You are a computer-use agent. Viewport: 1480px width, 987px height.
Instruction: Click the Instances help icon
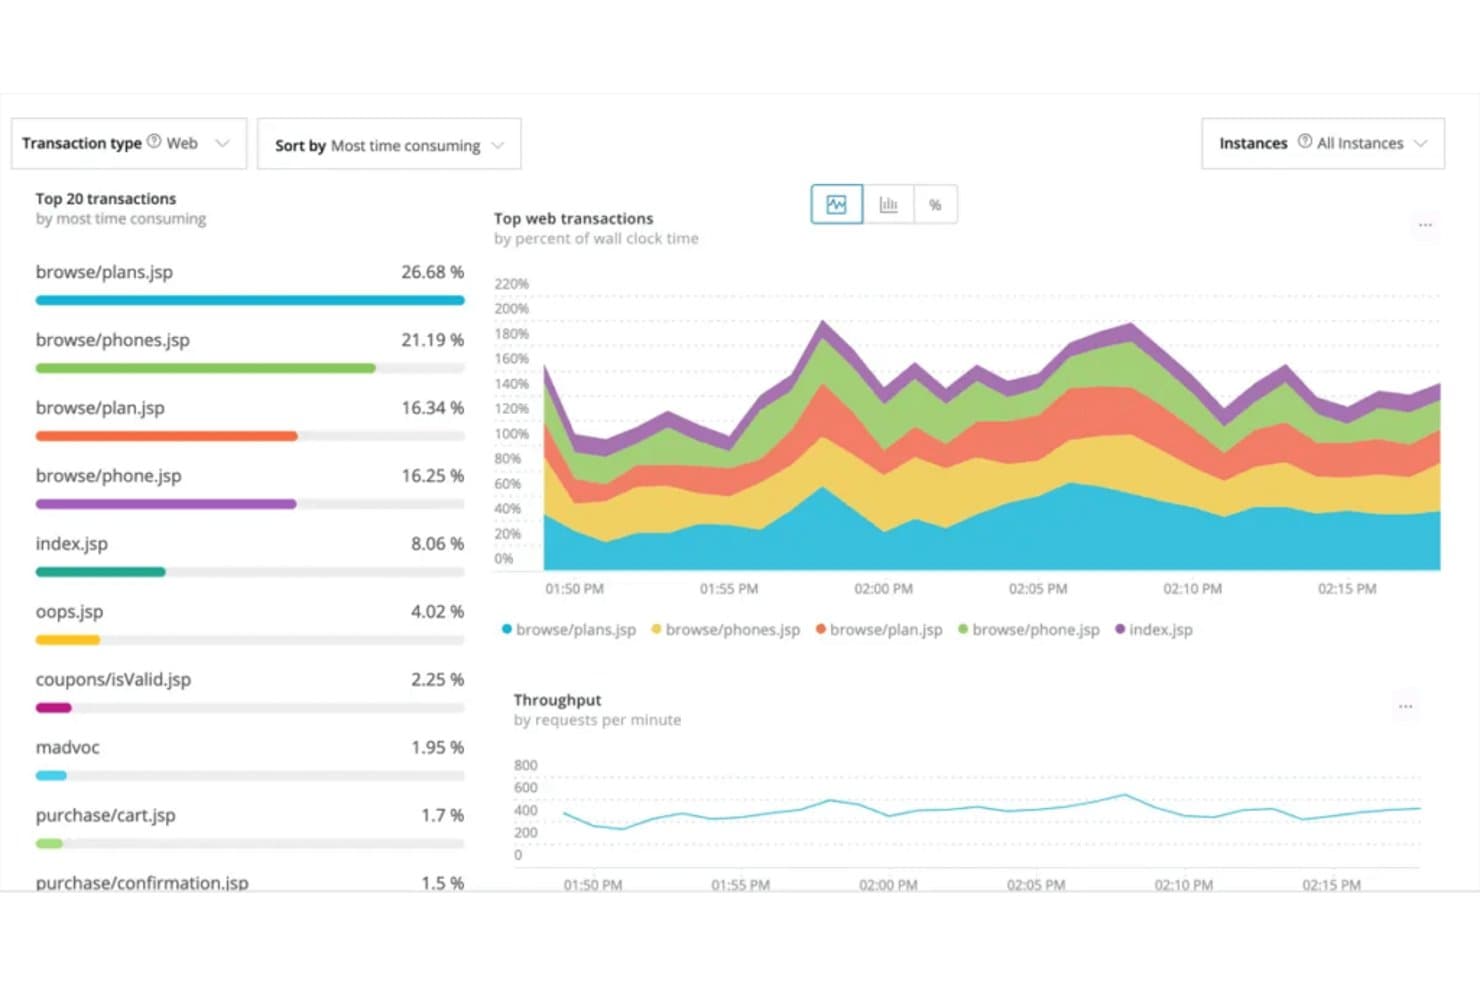pyautogui.click(x=1304, y=142)
